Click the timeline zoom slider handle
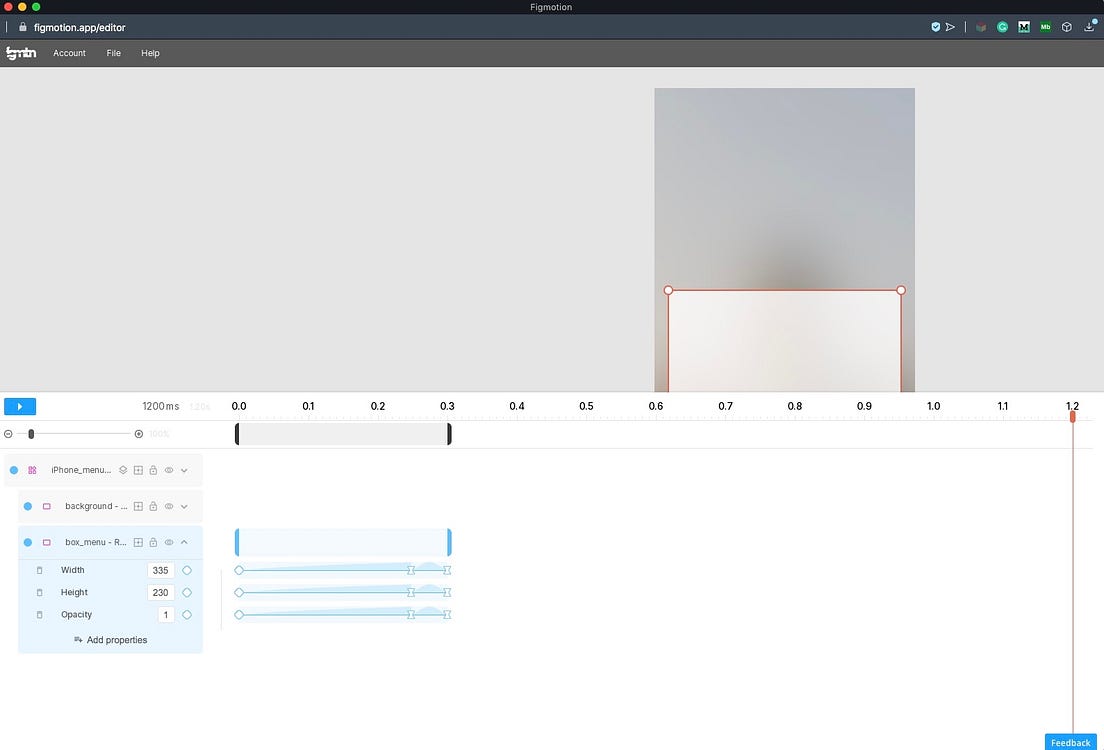Image resolution: width=1104 pixels, height=750 pixels. coord(31,434)
